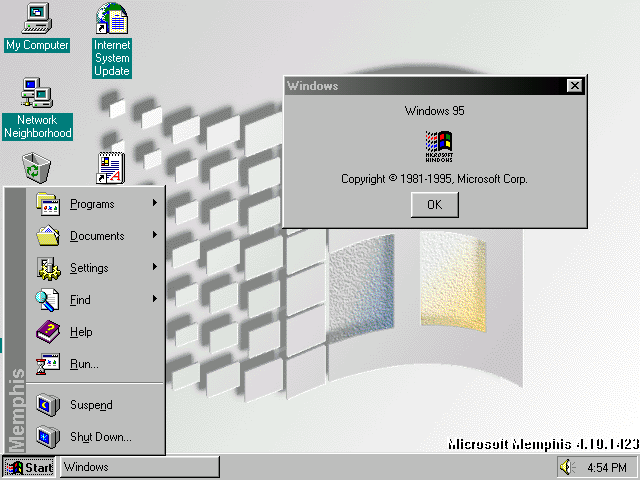This screenshot has height=480, width=640.
Task: Expand the Programs submenu arrow
Action: pos(155,204)
